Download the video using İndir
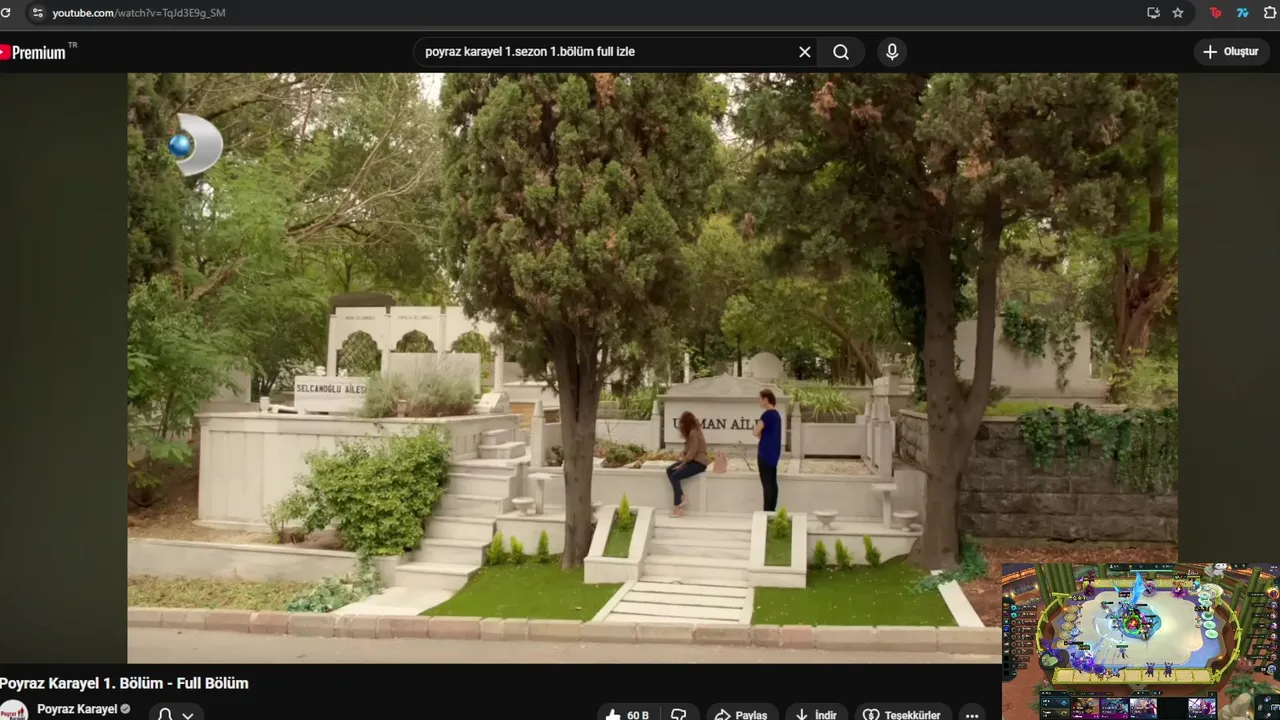The width and height of the screenshot is (1280, 720). [816, 714]
